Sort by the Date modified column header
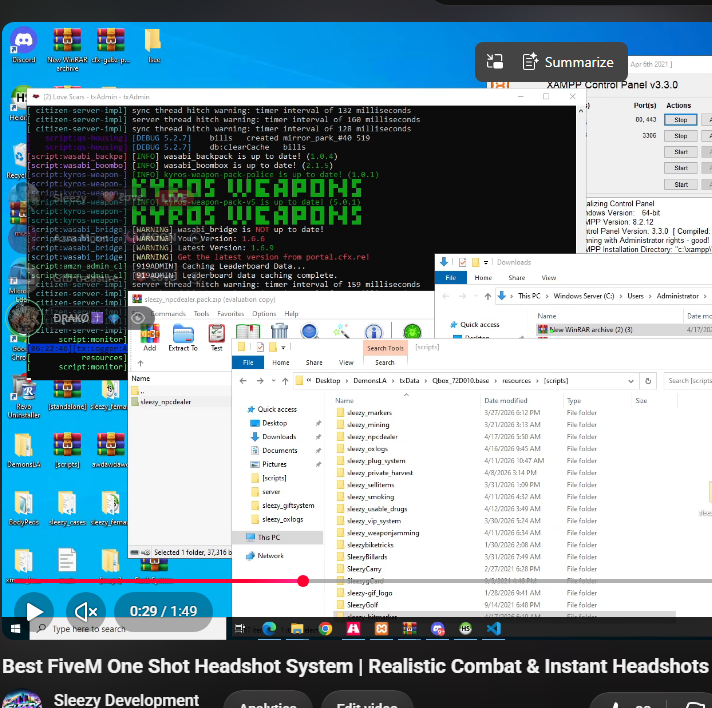This screenshot has height=708, width=712. (x=505, y=401)
